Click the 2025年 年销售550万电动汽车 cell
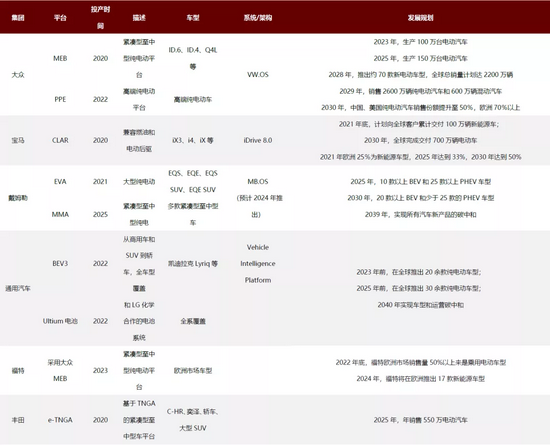The width and height of the screenshot is (550, 446). click(421, 420)
